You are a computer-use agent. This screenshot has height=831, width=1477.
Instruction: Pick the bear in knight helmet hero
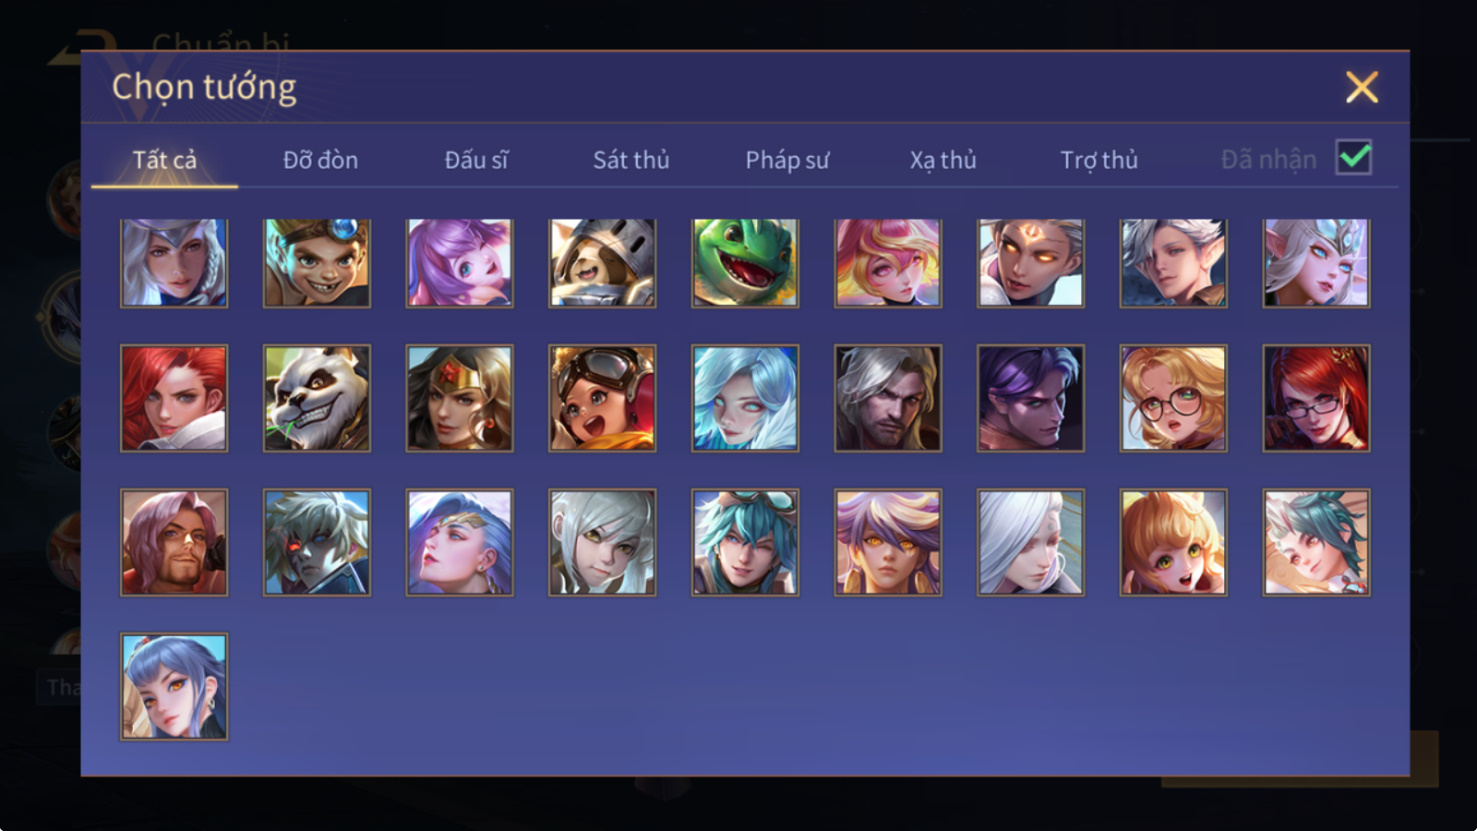coord(602,263)
